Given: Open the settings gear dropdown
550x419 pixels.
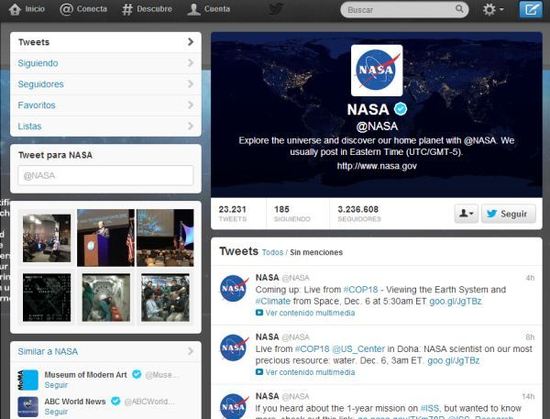Looking at the screenshot, I should [x=492, y=9].
